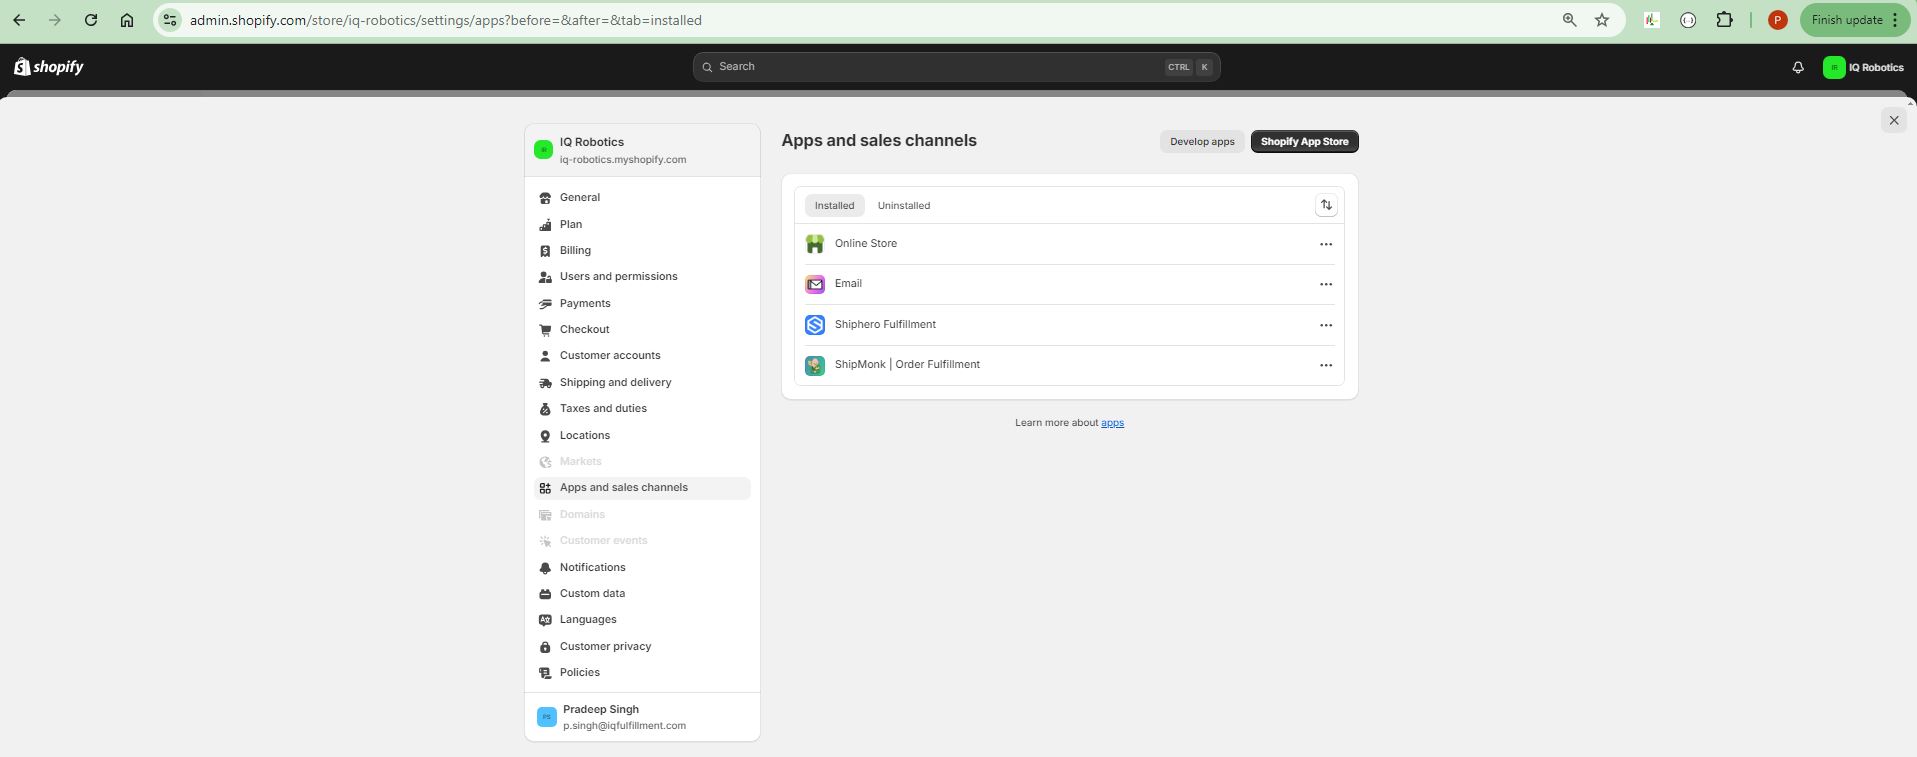Open the browser extensions puzzle icon
Viewport: 1917px width, 757px height.
pos(1724,20)
